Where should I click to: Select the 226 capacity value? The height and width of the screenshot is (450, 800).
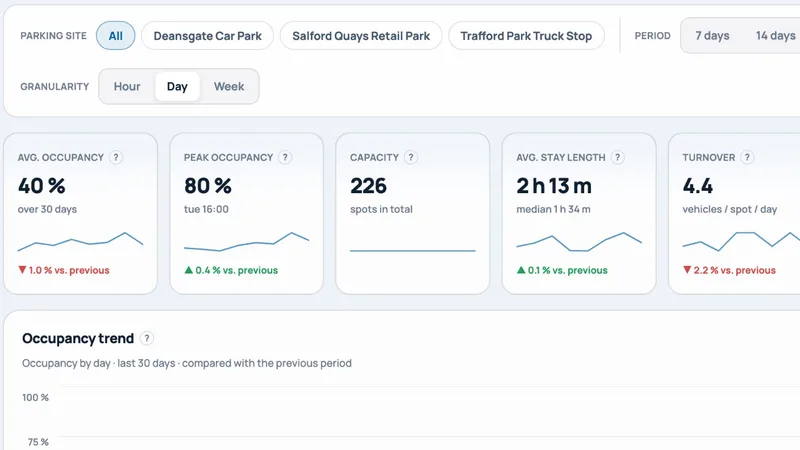click(x=368, y=186)
